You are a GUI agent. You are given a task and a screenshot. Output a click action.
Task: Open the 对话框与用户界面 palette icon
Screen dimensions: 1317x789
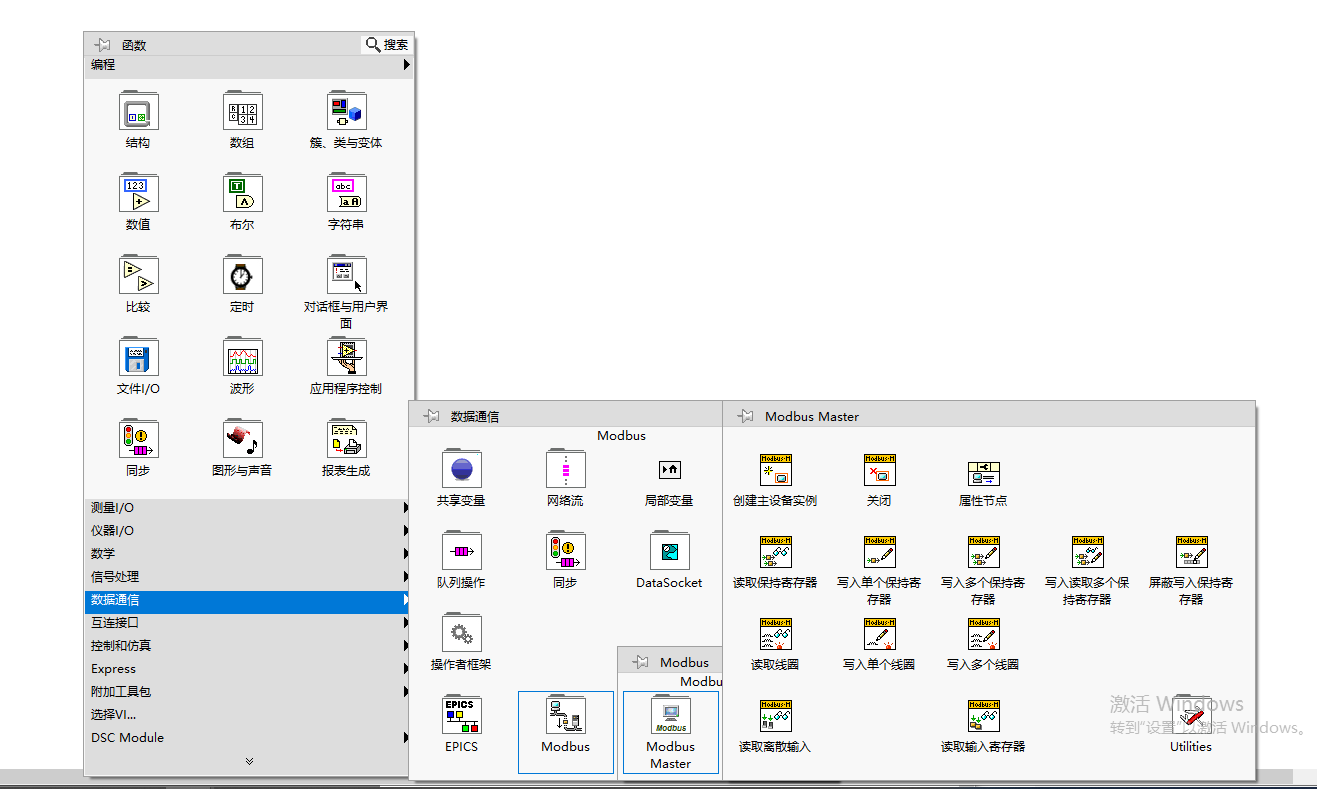pos(346,275)
